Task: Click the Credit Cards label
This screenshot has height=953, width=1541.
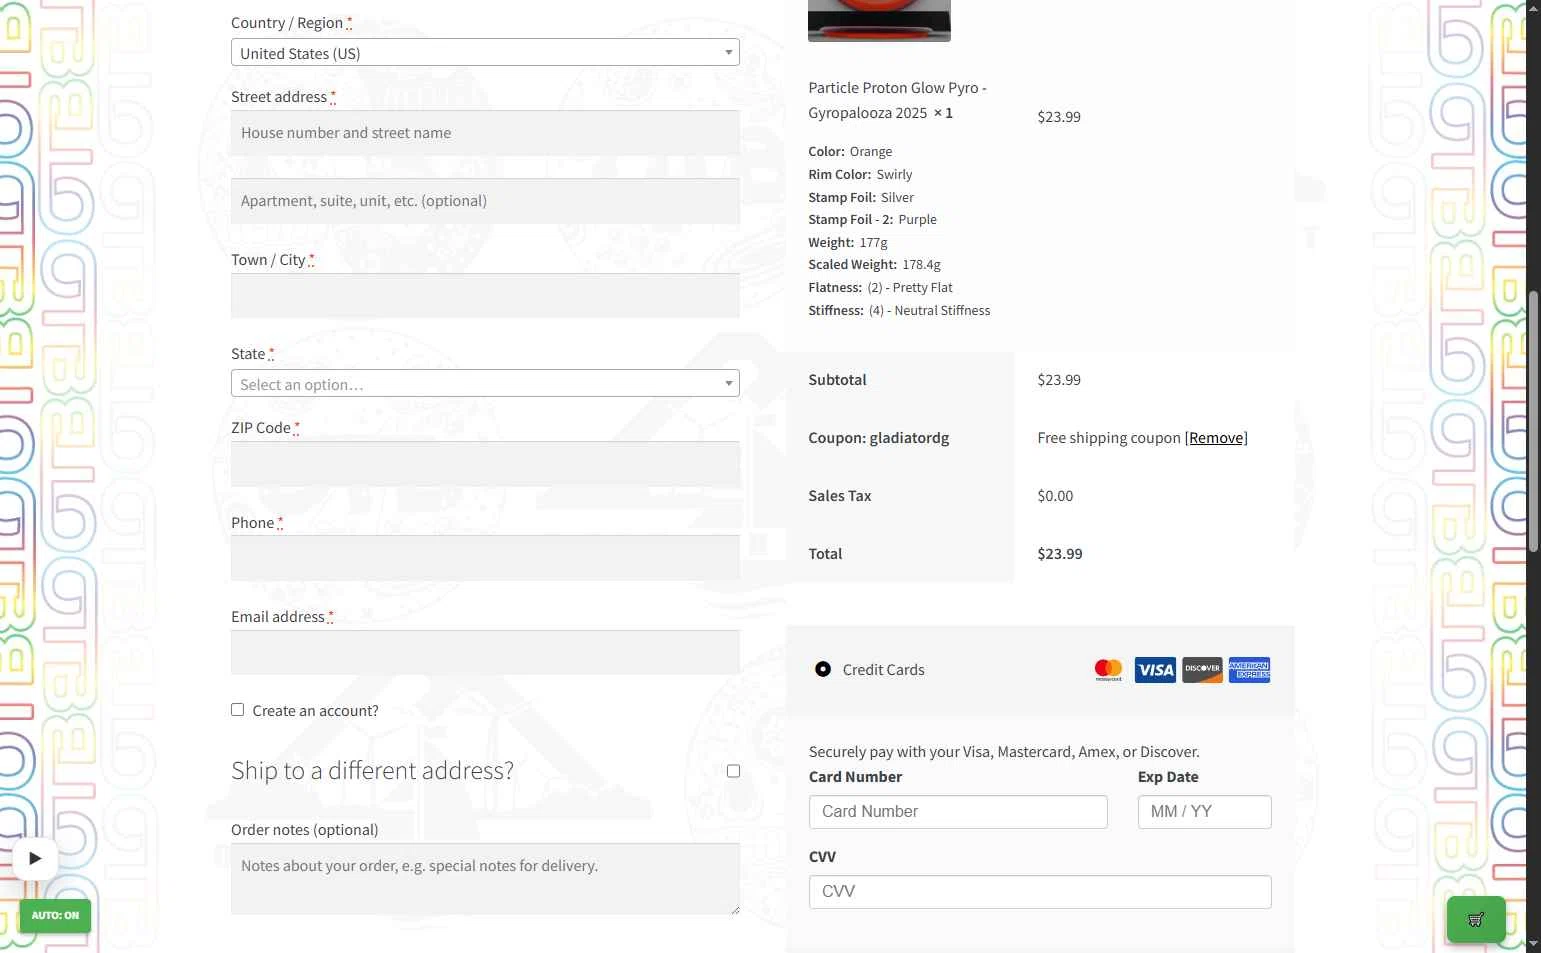Action: tap(883, 670)
